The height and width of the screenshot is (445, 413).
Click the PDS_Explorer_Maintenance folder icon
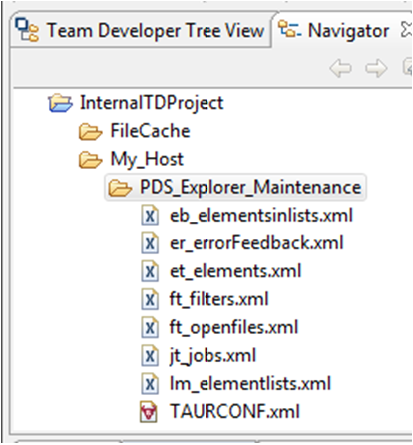(120, 188)
